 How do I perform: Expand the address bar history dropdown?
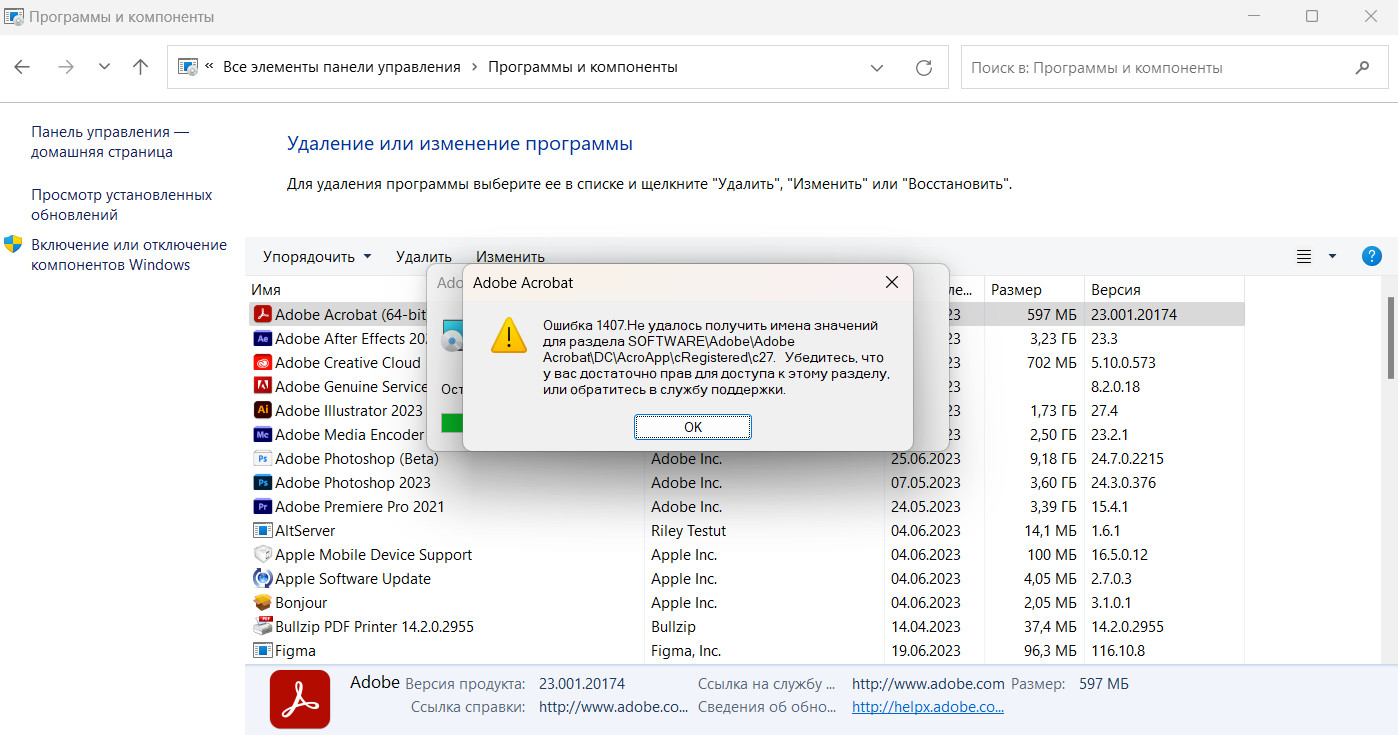877,68
